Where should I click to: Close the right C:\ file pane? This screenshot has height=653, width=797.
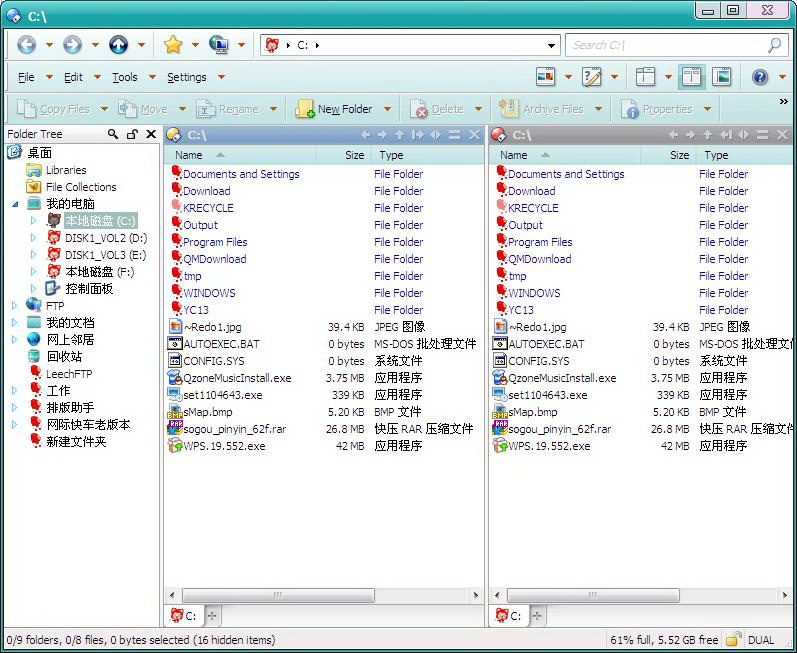click(x=782, y=135)
